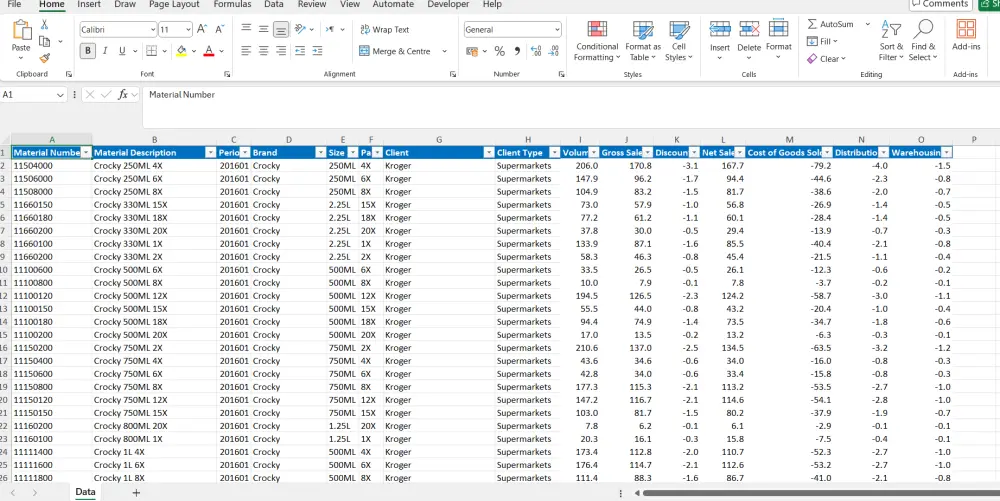Viewport: 1000px width, 501px height.
Task: Open the Brand column filter dropdown
Action: [x=319, y=153]
